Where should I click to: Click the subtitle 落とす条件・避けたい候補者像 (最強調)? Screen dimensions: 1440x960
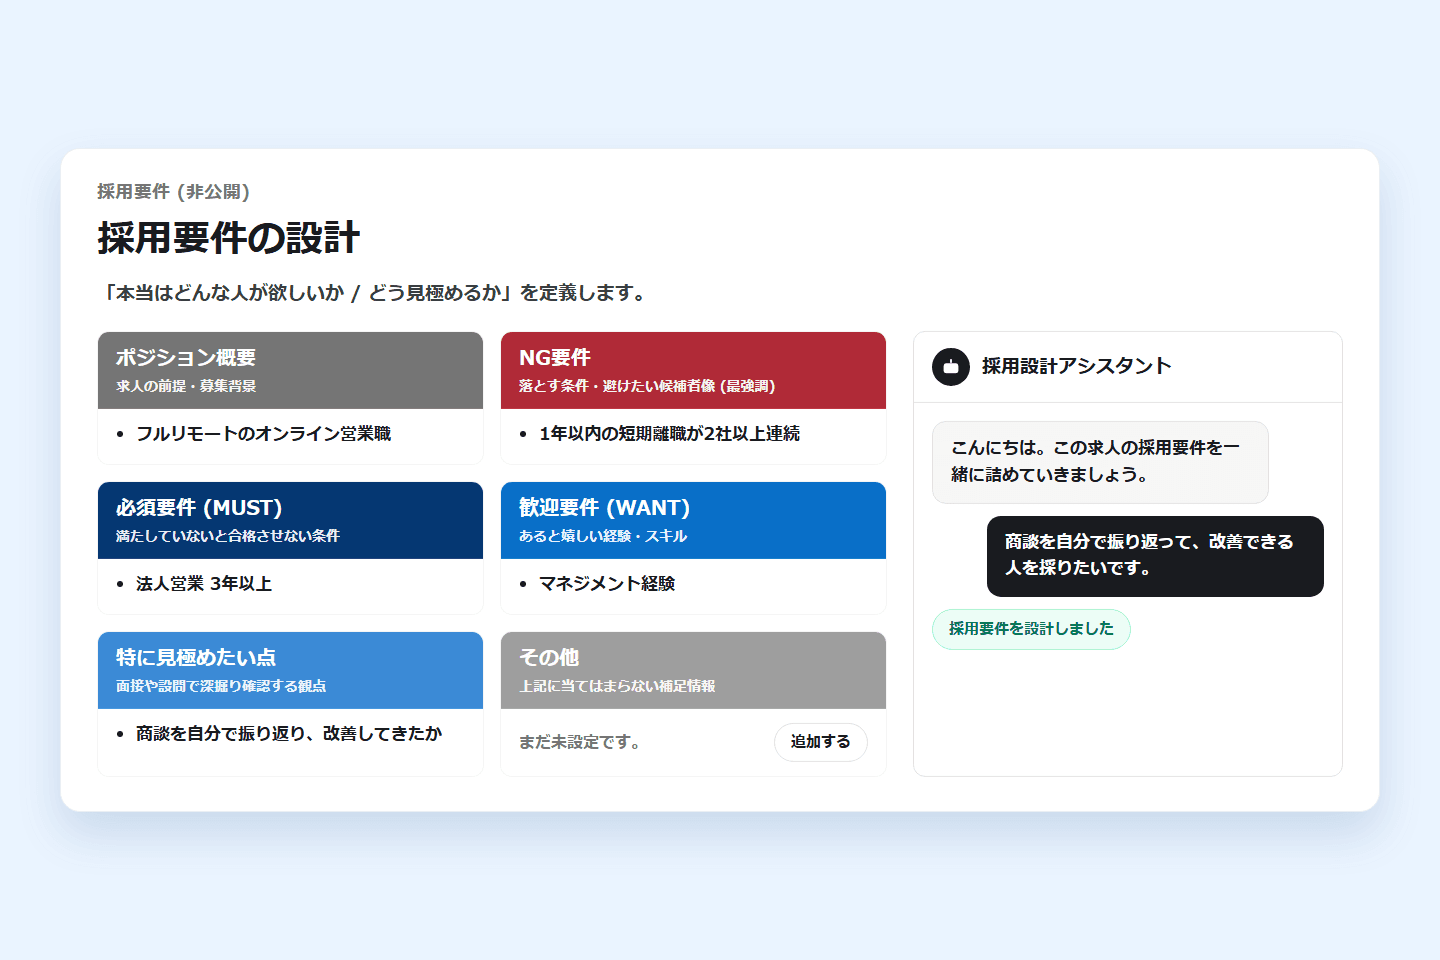coord(647,386)
